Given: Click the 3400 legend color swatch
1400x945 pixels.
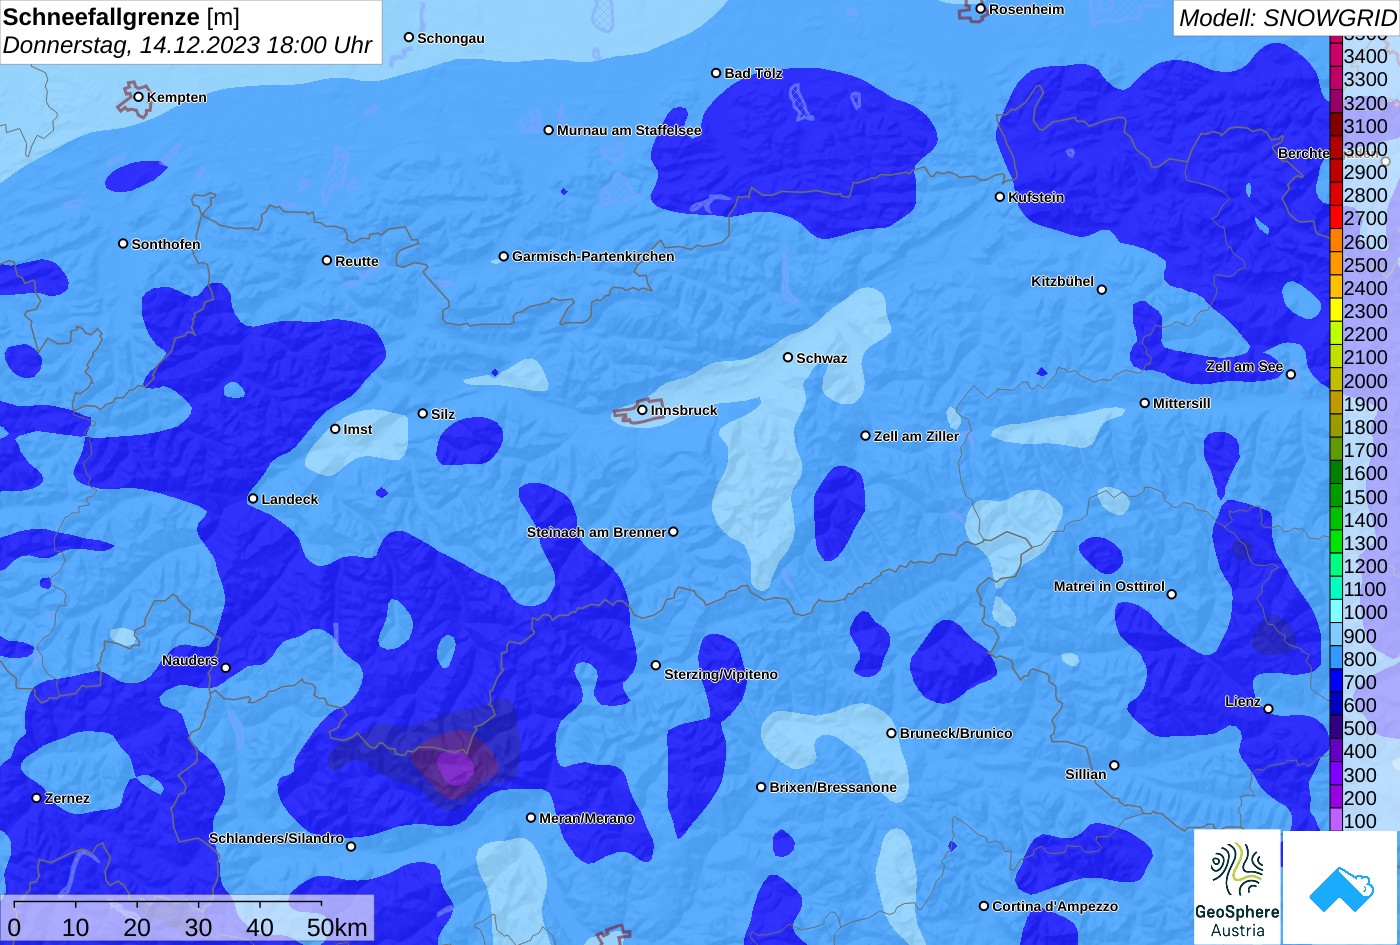Looking at the screenshot, I should (1336, 56).
